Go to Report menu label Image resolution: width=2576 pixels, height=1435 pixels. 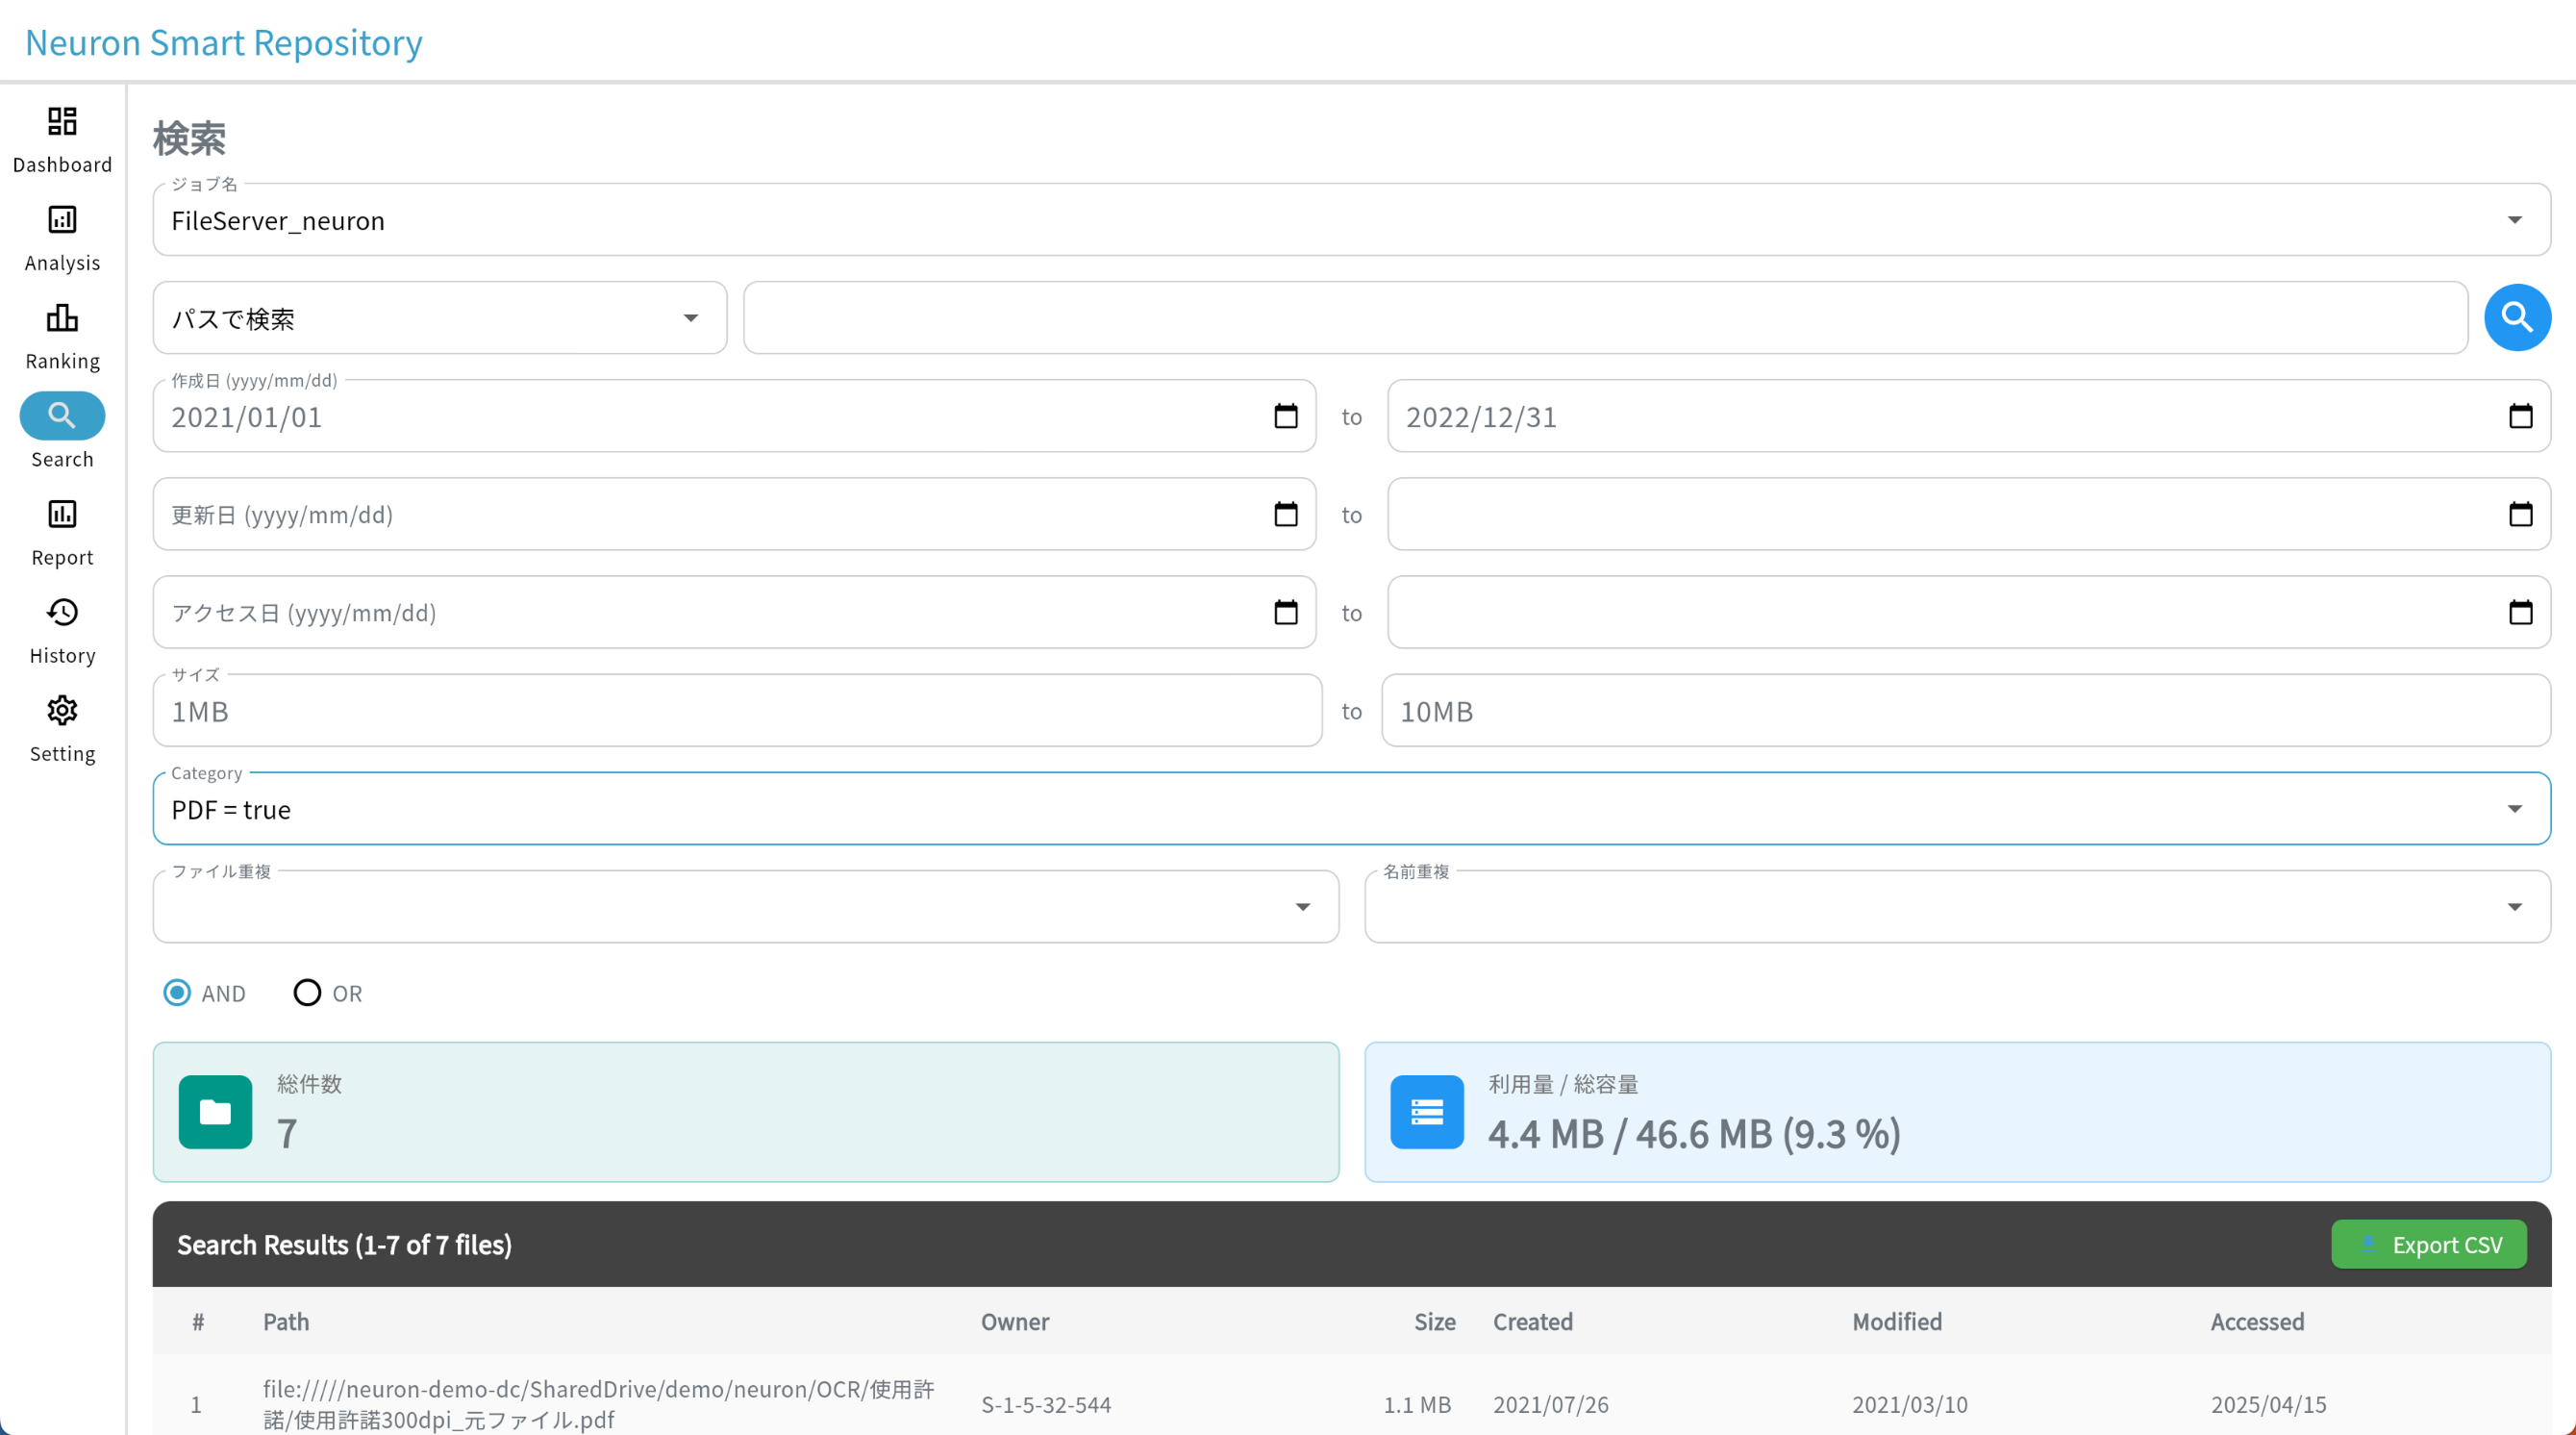click(x=62, y=557)
